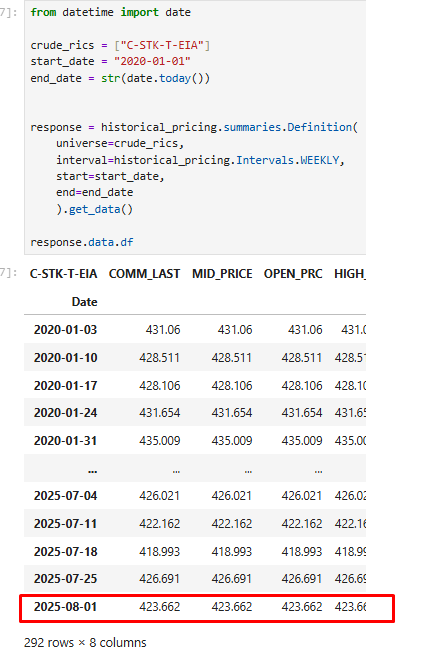Viewport: 445px width, 661px height.
Task: Click the 292 rows × 8 columns summary
Action: 85,642
